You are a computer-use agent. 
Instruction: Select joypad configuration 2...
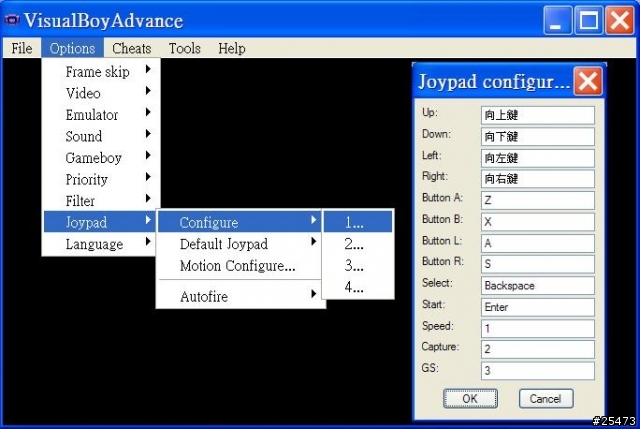(x=358, y=244)
